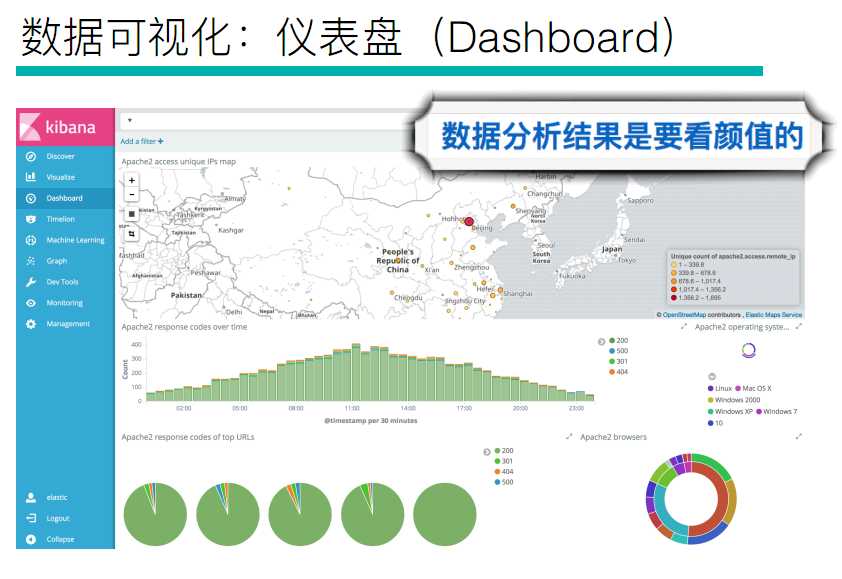Click the operating systems donut chart
Image resolution: width=842 pixels, height=579 pixels.
pos(749,351)
